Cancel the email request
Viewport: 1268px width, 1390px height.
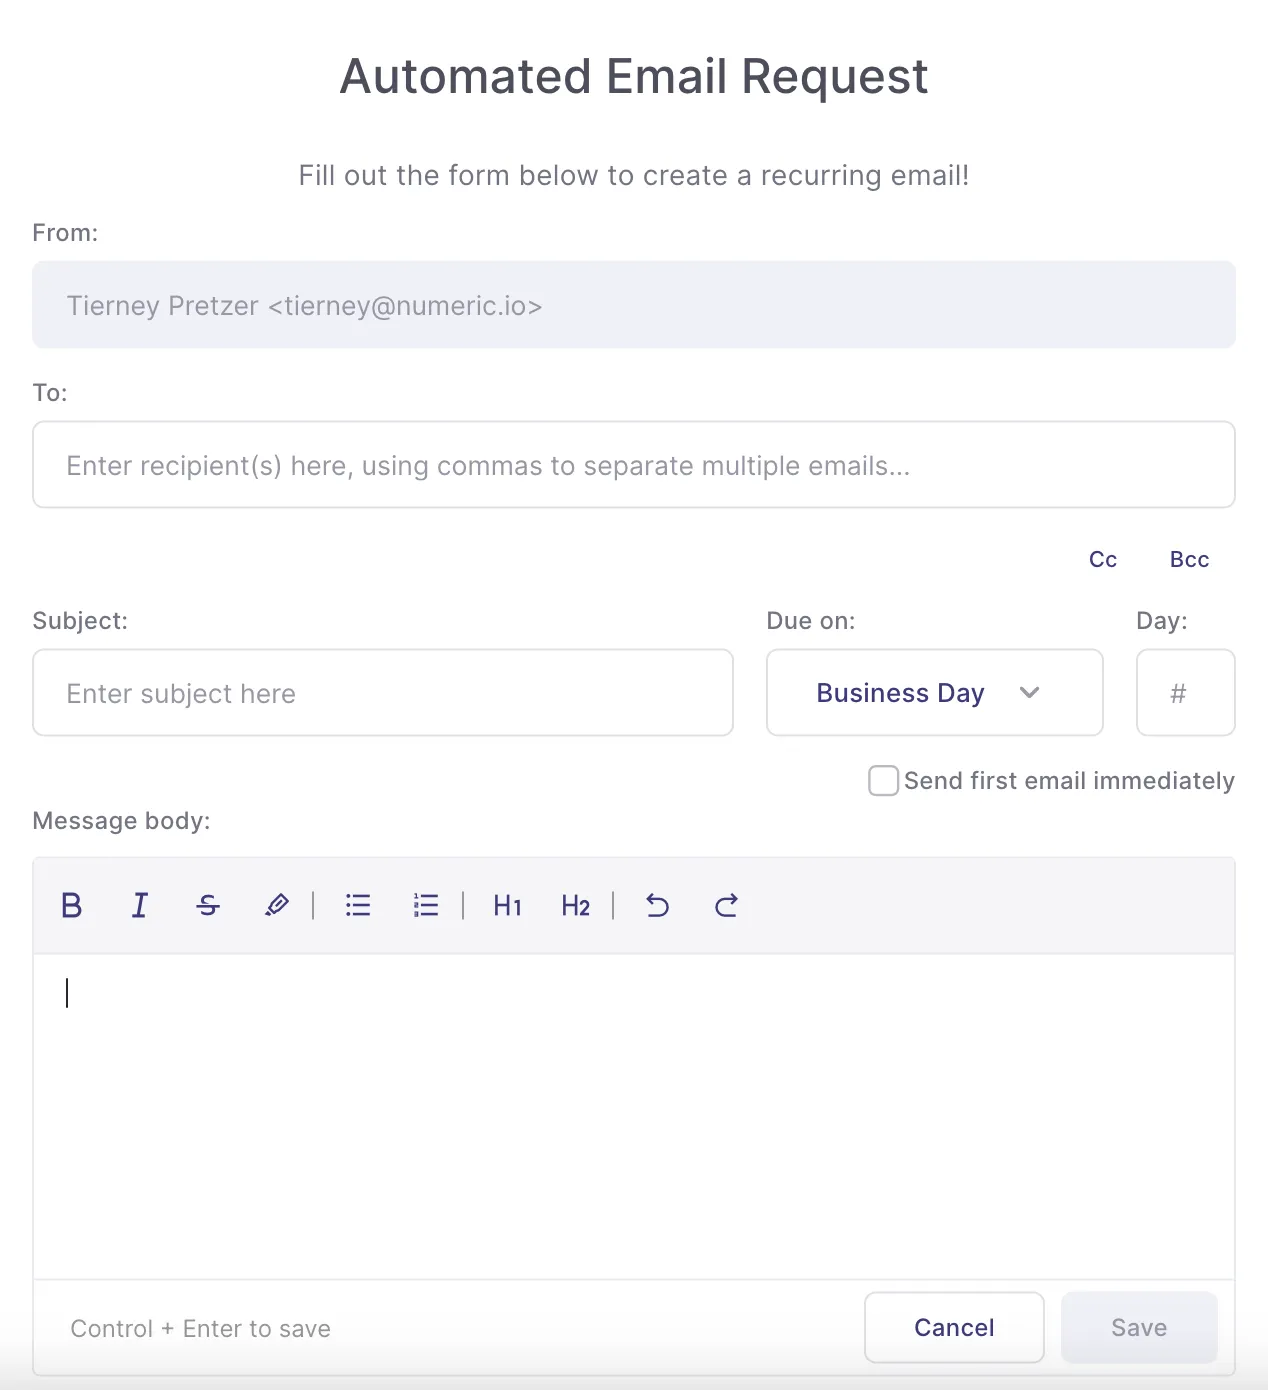954,1327
